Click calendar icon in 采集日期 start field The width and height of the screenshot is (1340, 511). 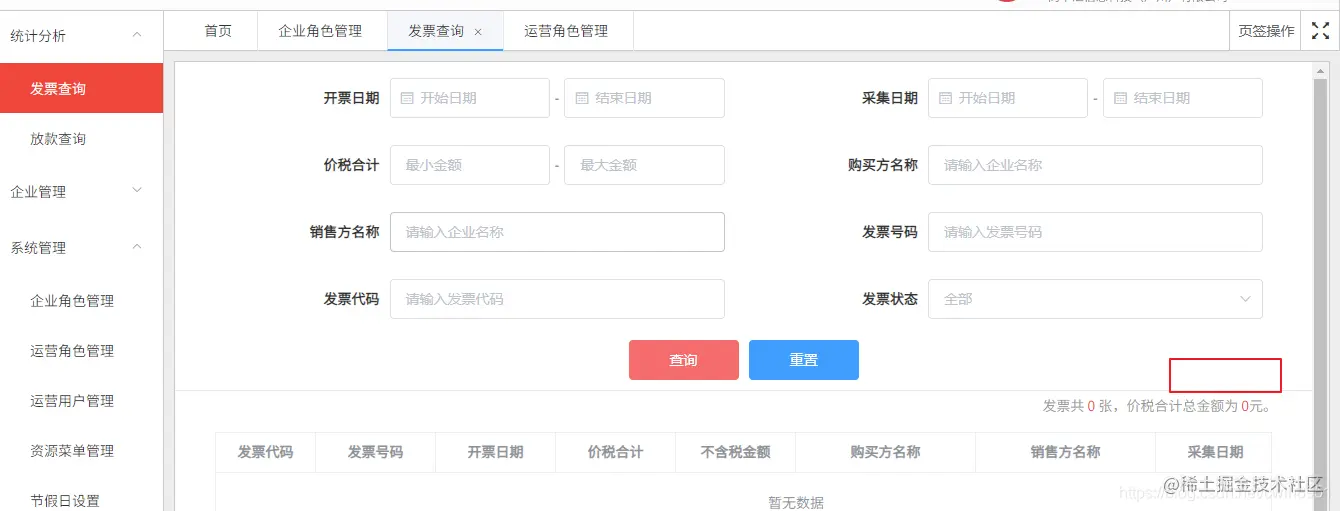click(x=945, y=98)
